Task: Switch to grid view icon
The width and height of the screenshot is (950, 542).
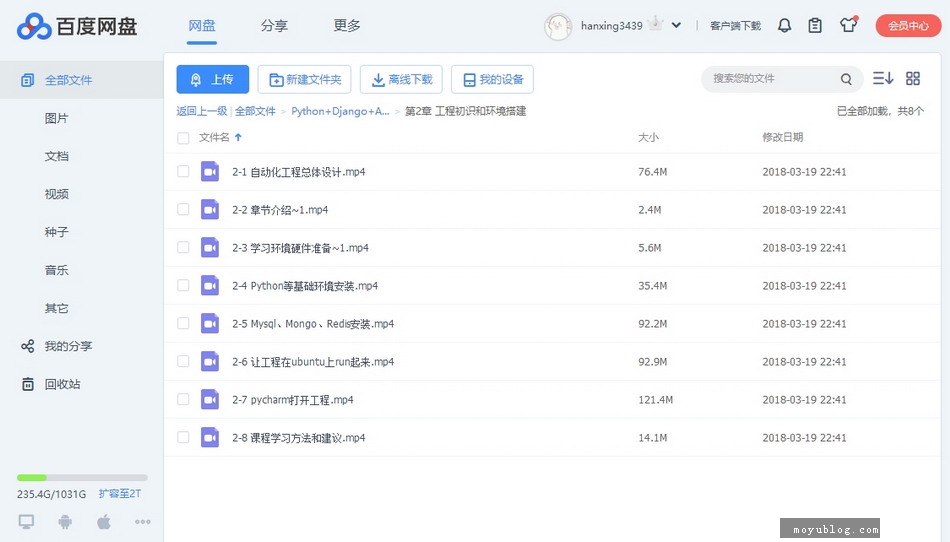Action: pos(912,78)
